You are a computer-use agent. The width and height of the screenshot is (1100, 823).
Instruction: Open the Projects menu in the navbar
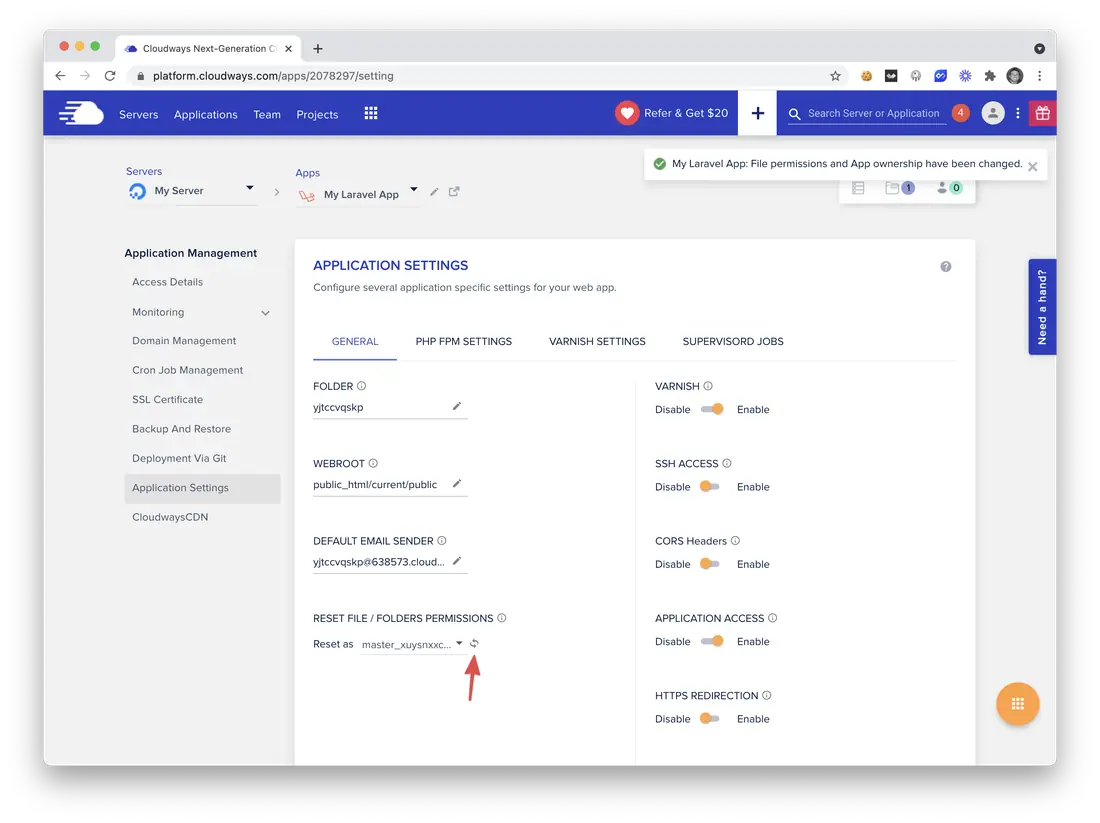click(x=317, y=114)
